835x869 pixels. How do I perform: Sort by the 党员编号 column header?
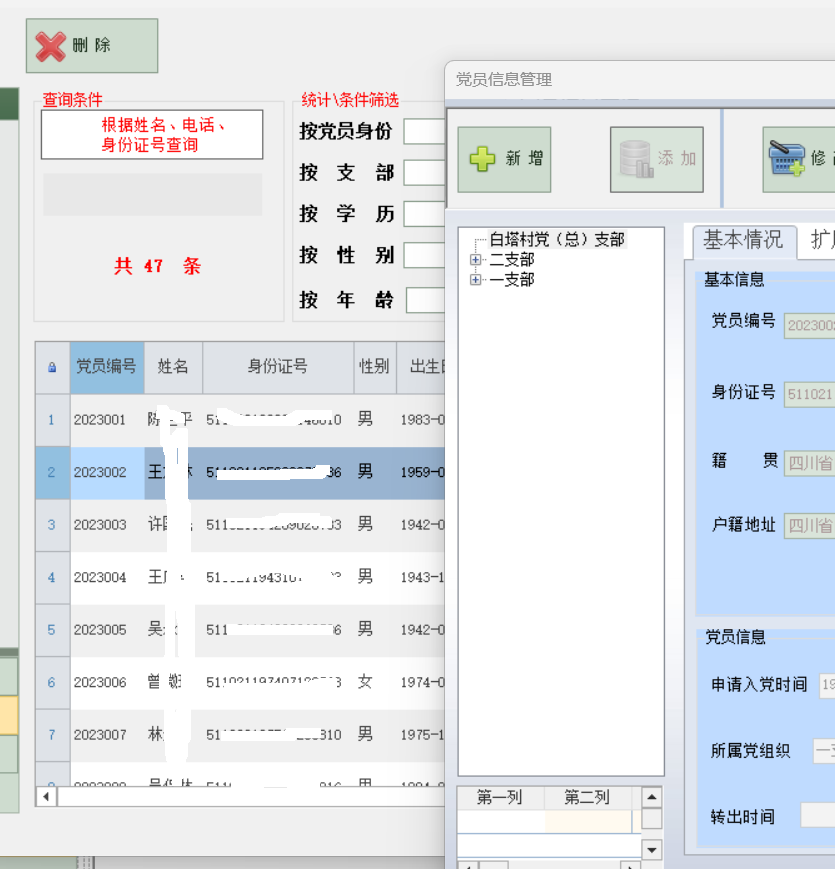(106, 367)
